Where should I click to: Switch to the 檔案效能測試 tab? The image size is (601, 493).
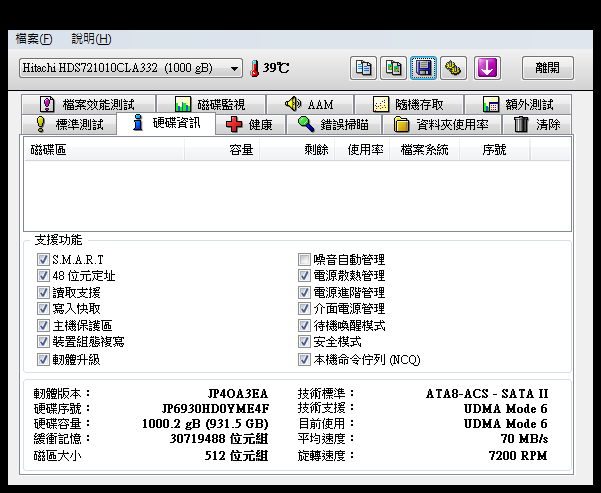point(89,104)
